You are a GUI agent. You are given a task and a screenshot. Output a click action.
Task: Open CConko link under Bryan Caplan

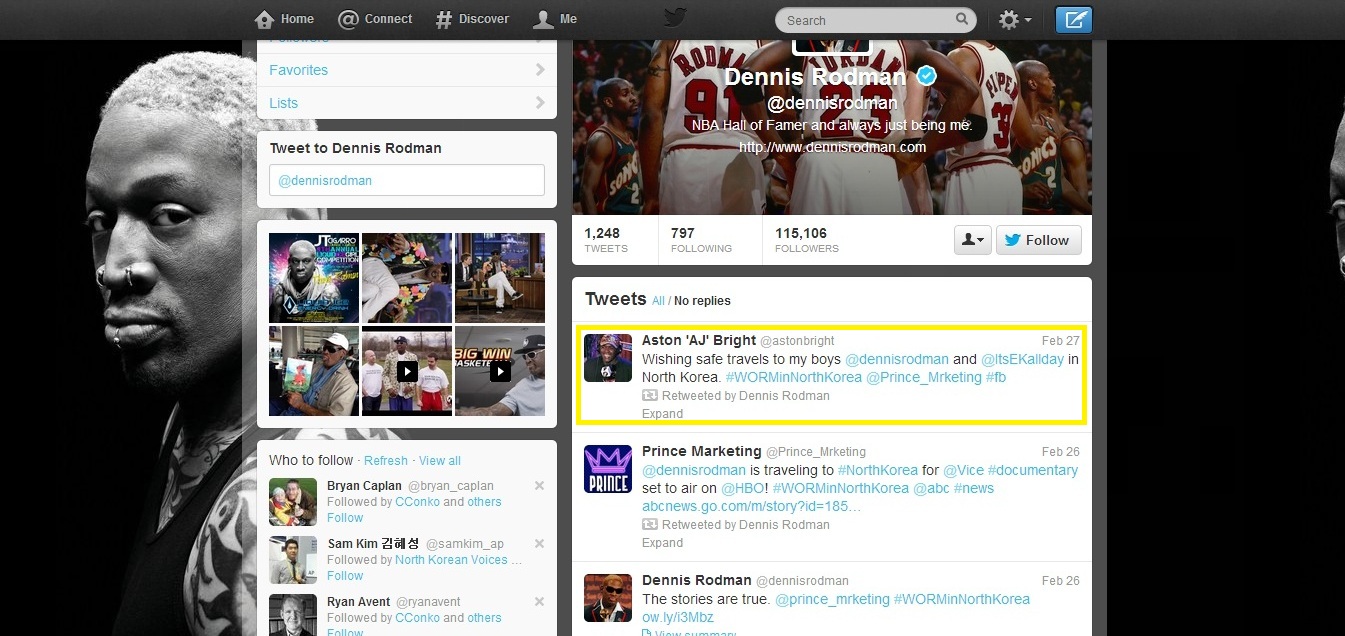[x=417, y=502]
